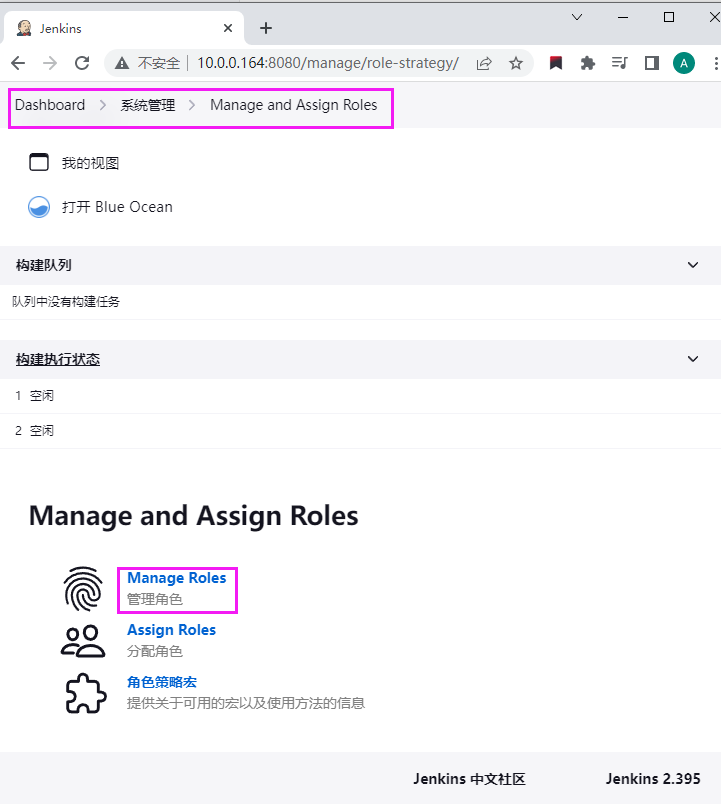Viewport: 721px width, 804px height.
Task: Click the 构建队列 heading
Action: click(44, 265)
